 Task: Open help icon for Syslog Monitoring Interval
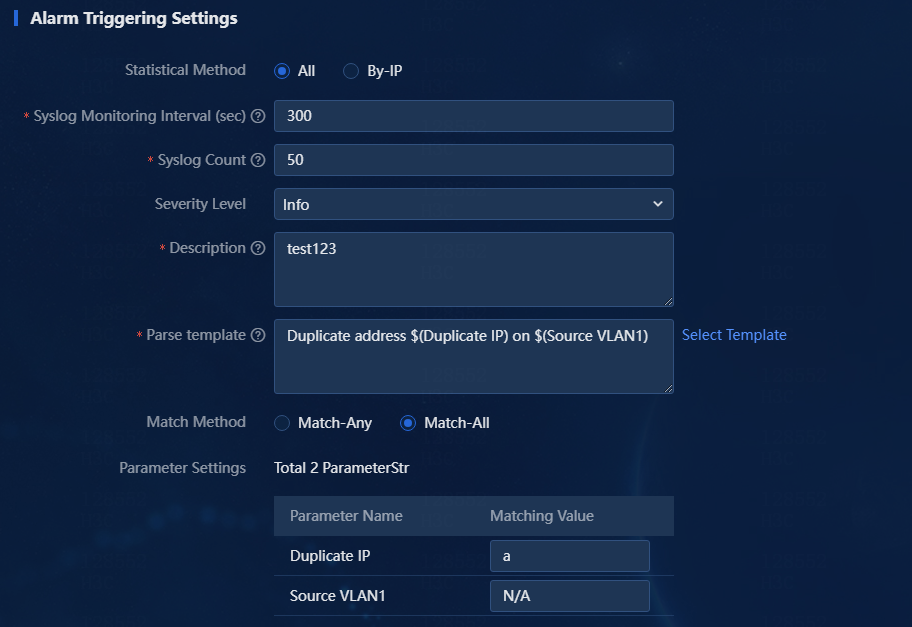pyautogui.click(x=258, y=116)
